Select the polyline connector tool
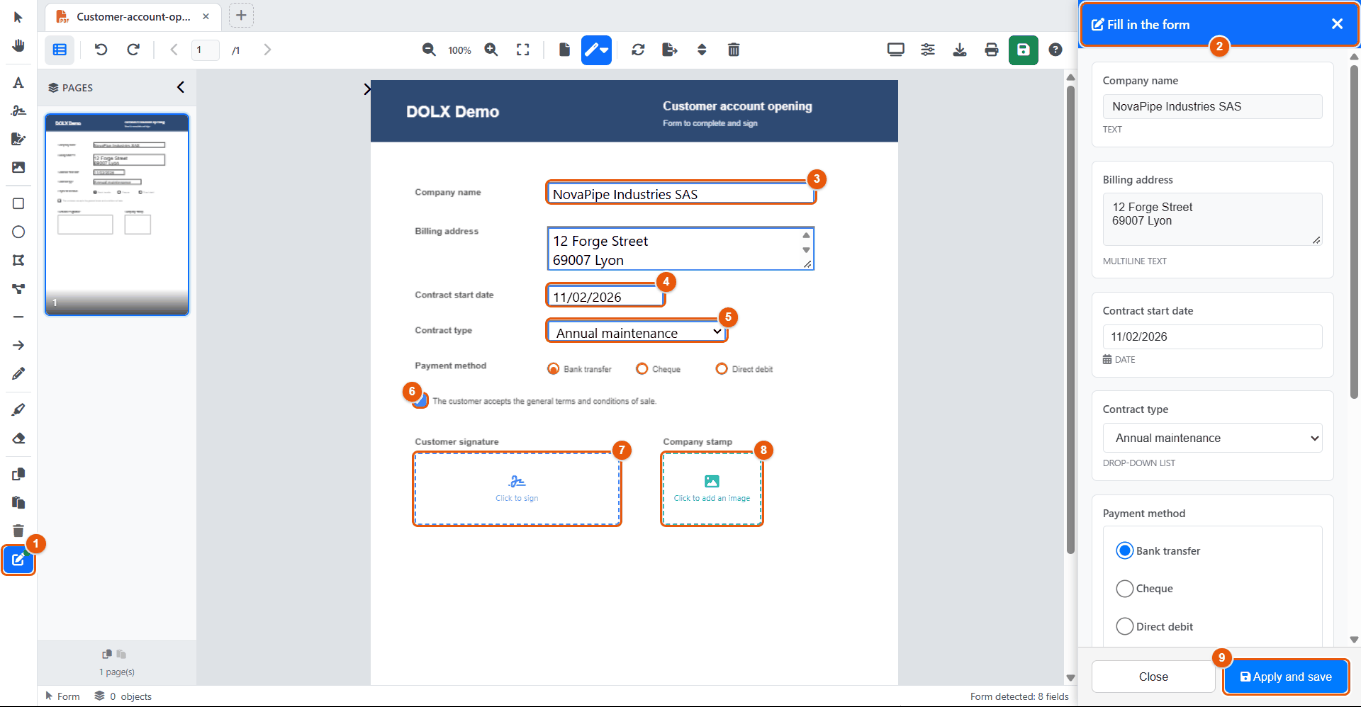Viewport: 1361px width, 707px height. tap(18, 289)
